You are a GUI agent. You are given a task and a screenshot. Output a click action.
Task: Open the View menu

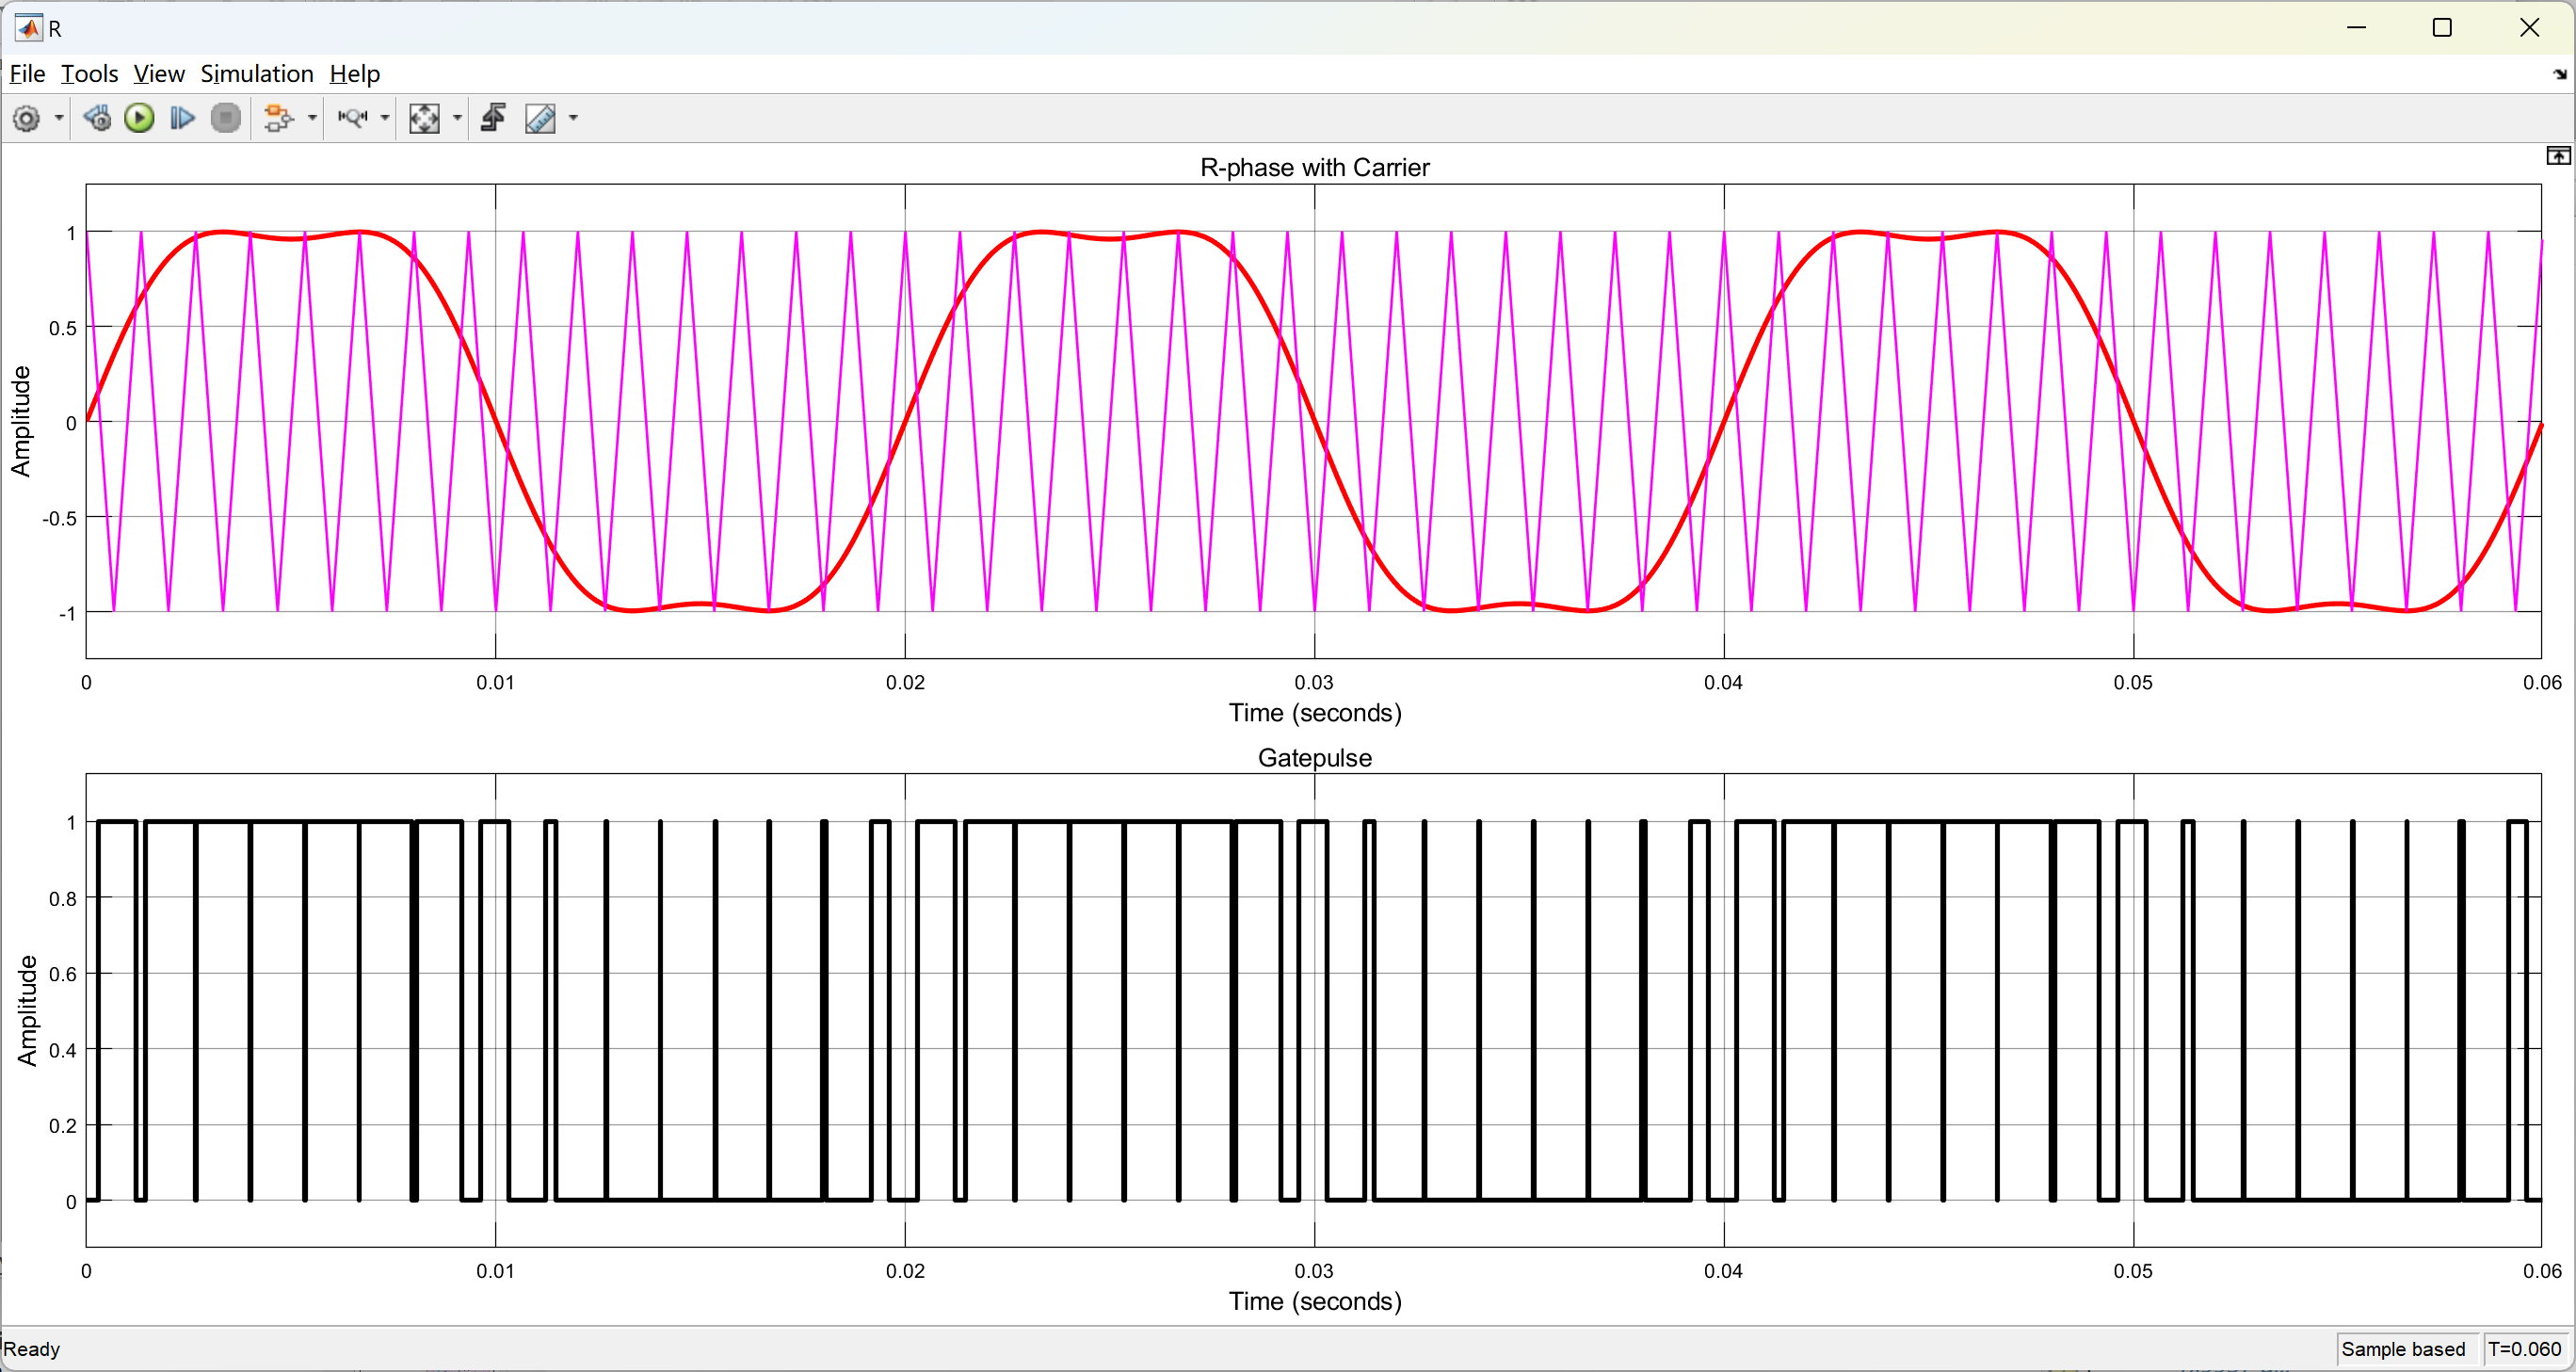[x=158, y=74]
